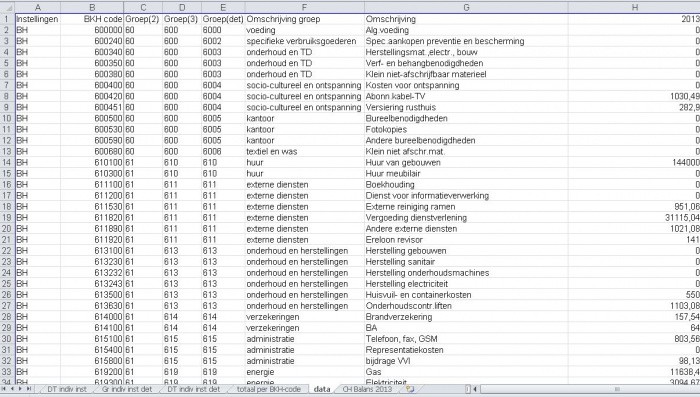This screenshot has width=700, height=397.
Task: Select the 'Huur meubilair' cell
Action: coord(466,173)
